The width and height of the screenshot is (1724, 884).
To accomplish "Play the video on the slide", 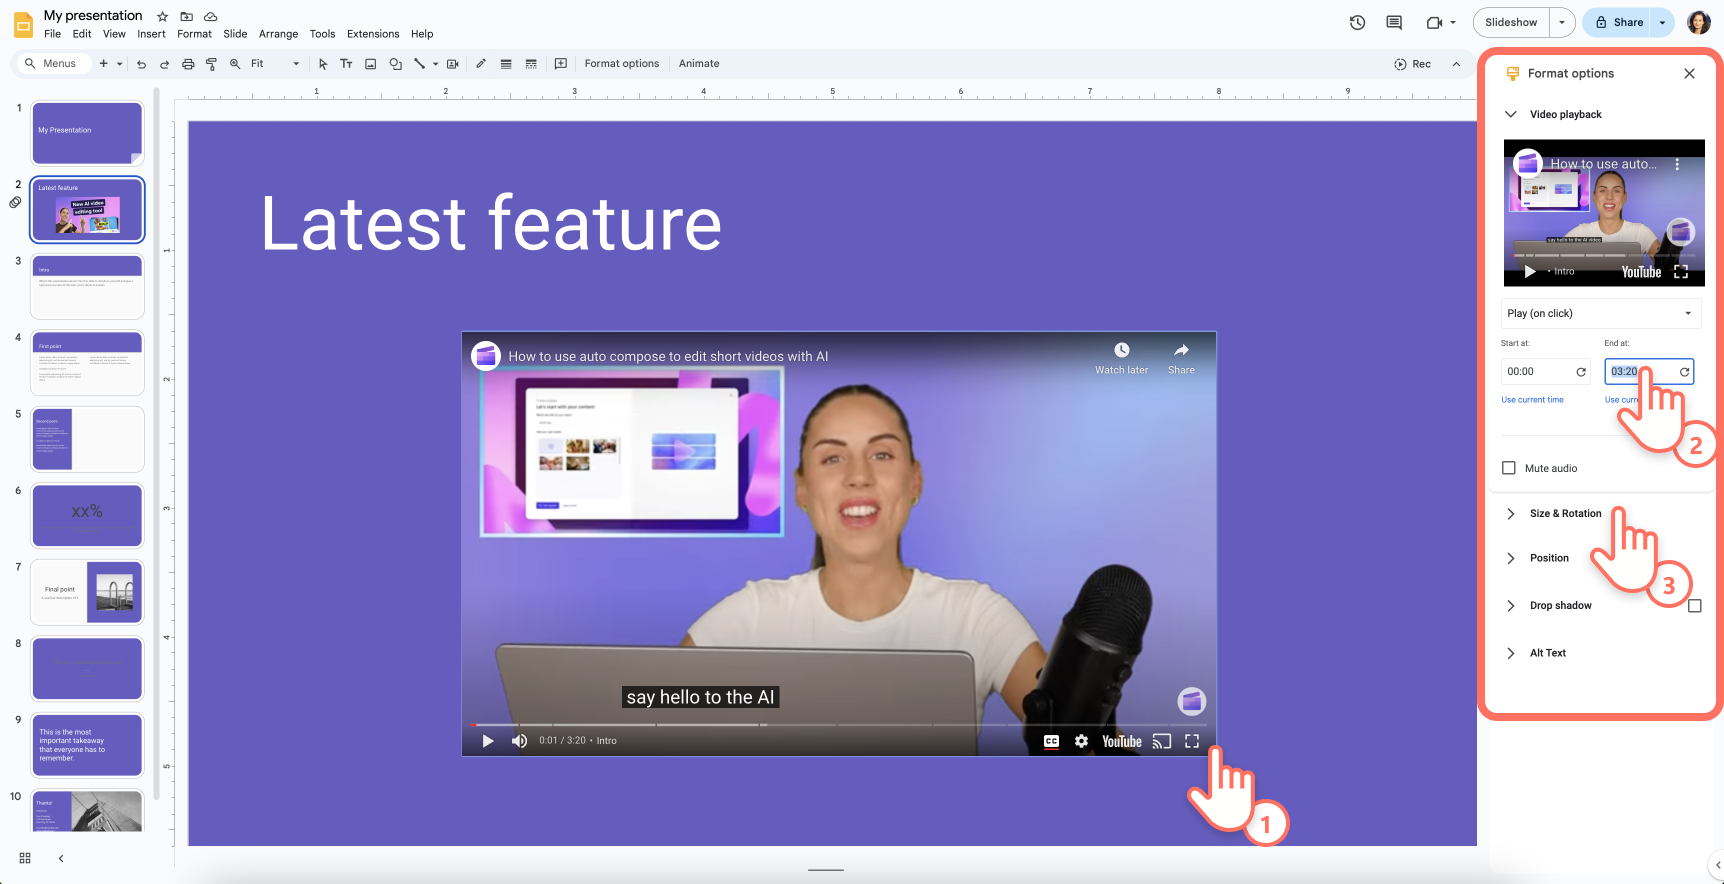I will (488, 741).
